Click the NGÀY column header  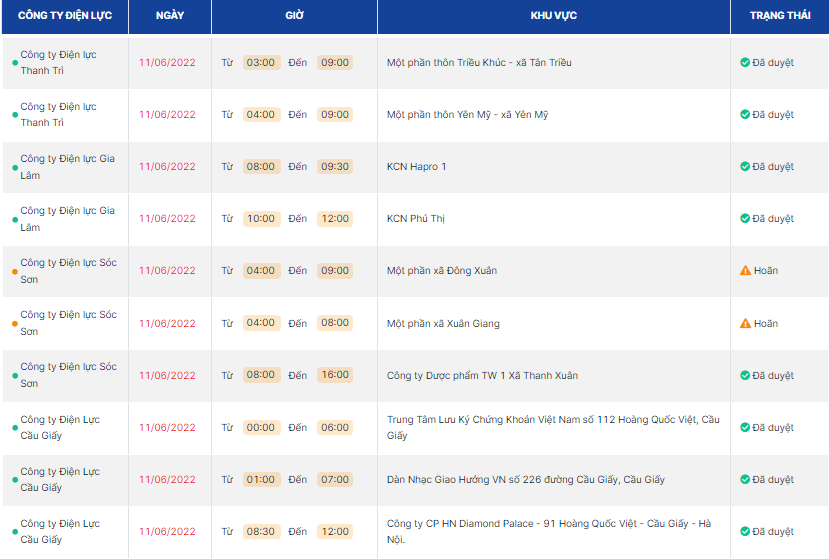pos(170,16)
